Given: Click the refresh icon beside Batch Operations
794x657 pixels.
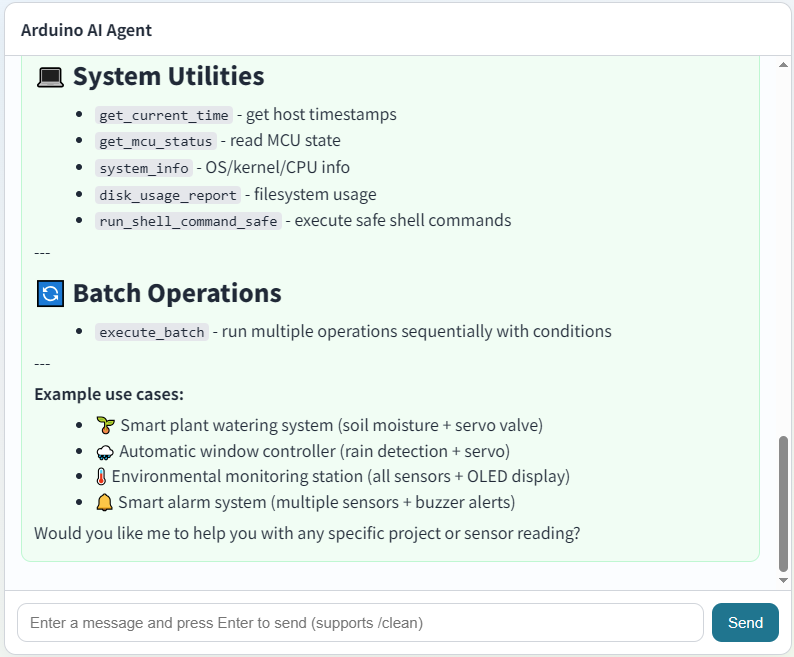Looking at the screenshot, I should [x=50, y=294].
